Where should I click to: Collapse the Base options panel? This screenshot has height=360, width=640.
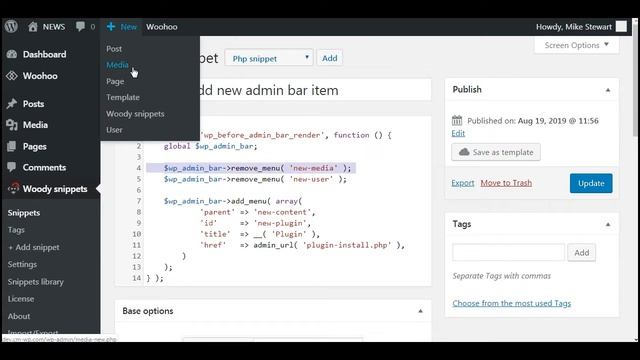[x=420, y=311]
